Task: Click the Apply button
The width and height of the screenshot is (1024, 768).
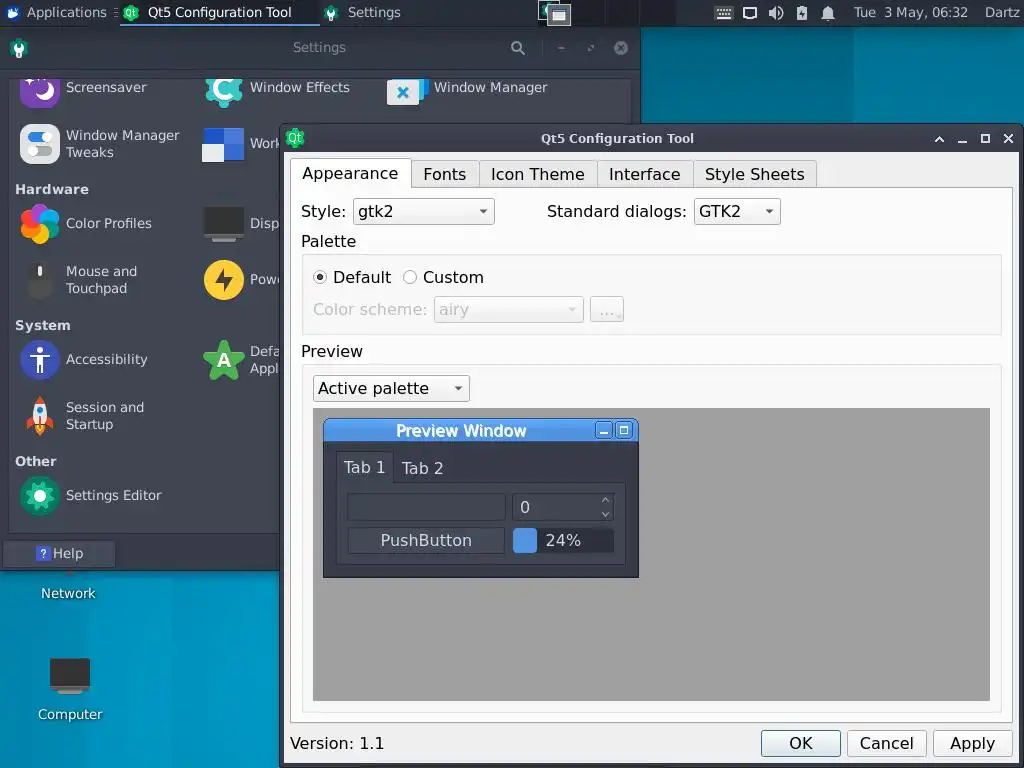Action: click(972, 743)
